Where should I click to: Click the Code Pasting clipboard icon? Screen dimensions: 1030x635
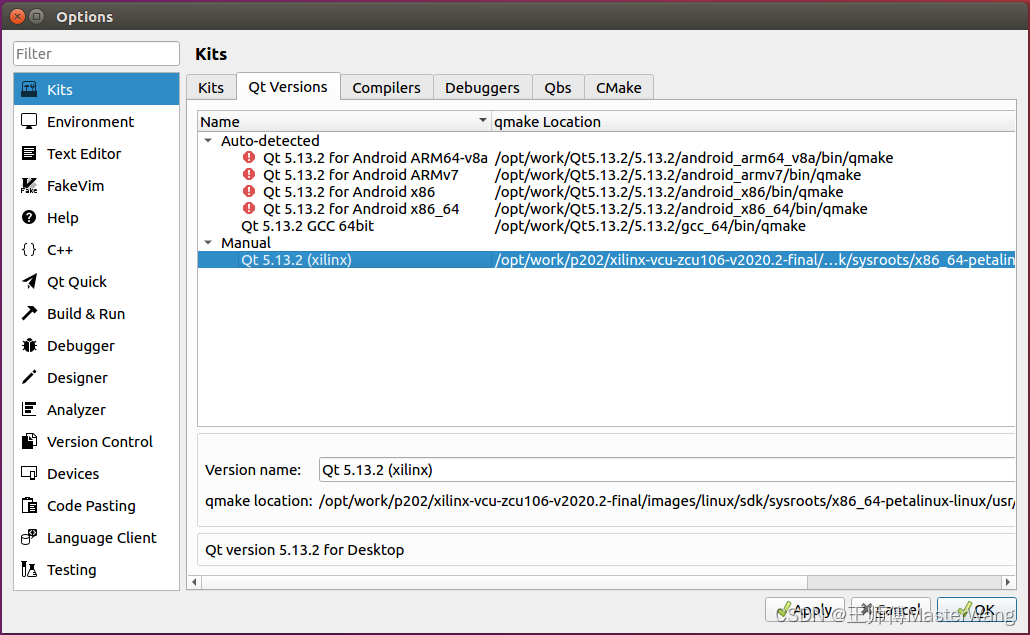coord(29,506)
